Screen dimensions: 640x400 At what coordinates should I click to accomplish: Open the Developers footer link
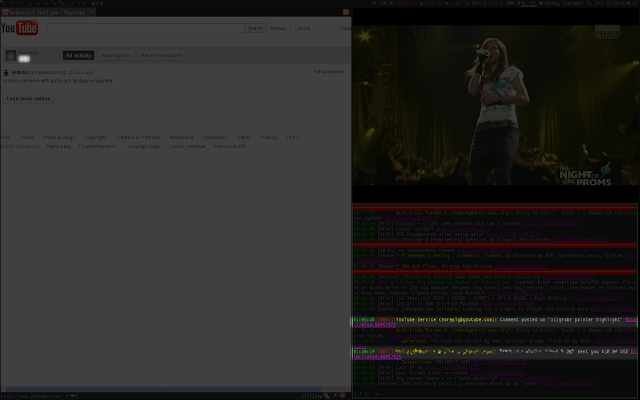coord(215,138)
